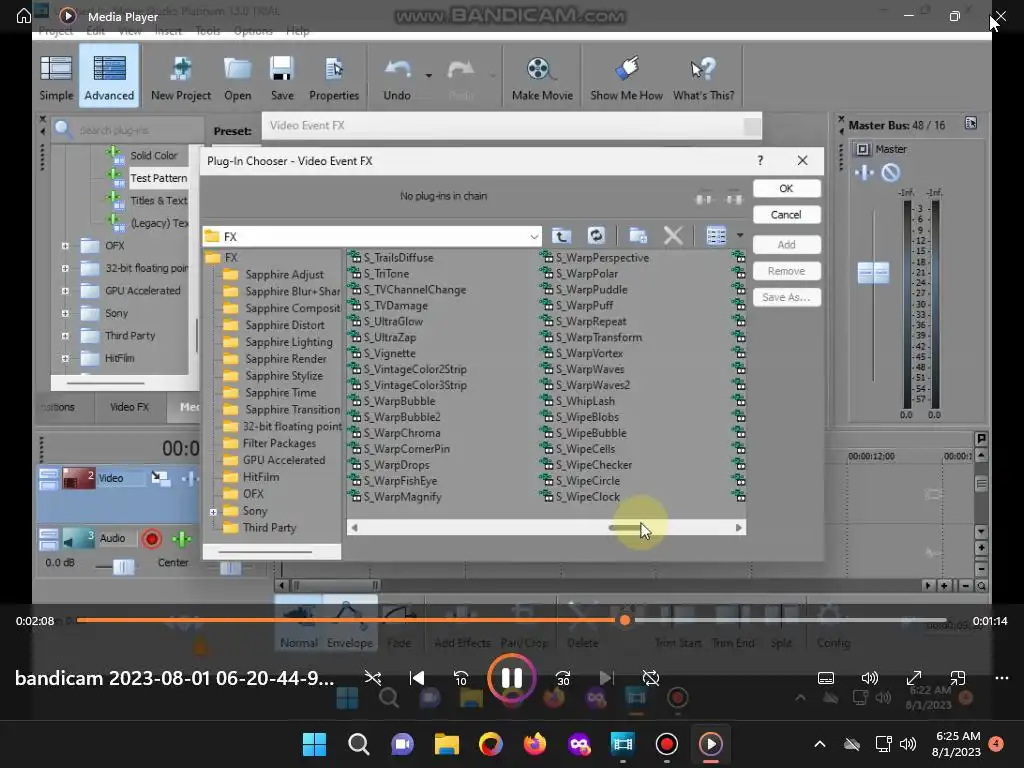Open the view style dropdown arrow
The image size is (1024, 768).
pyautogui.click(x=740, y=235)
